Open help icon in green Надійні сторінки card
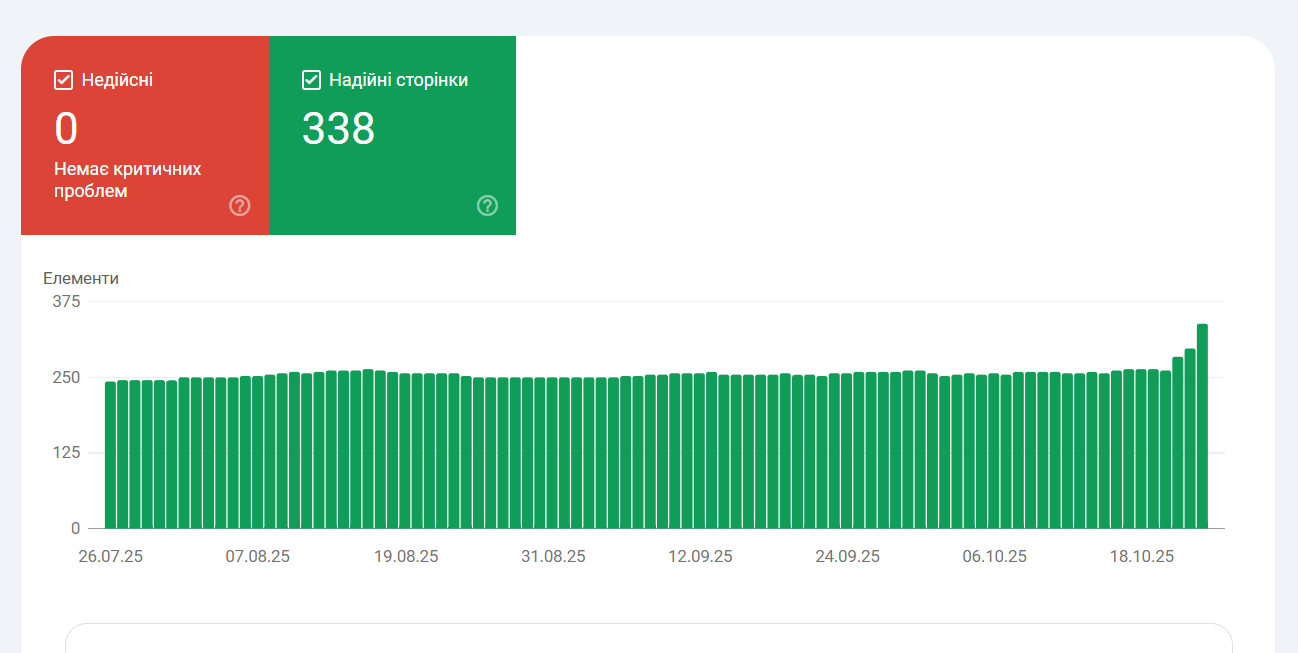The height and width of the screenshot is (653, 1298). click(487, 206)
